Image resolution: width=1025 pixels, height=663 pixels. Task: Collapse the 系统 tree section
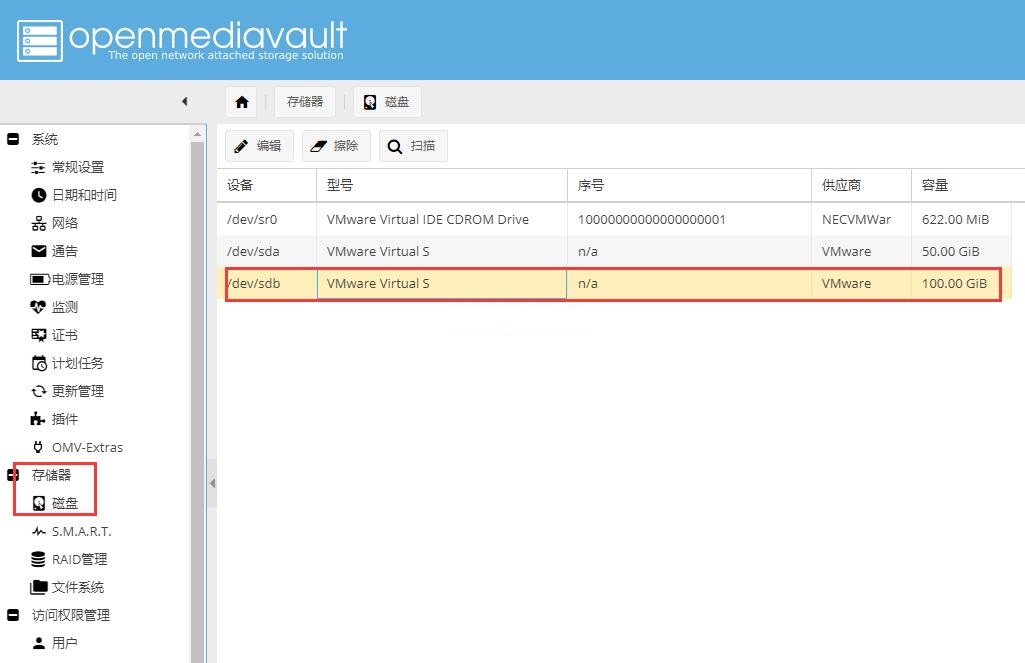13,139
